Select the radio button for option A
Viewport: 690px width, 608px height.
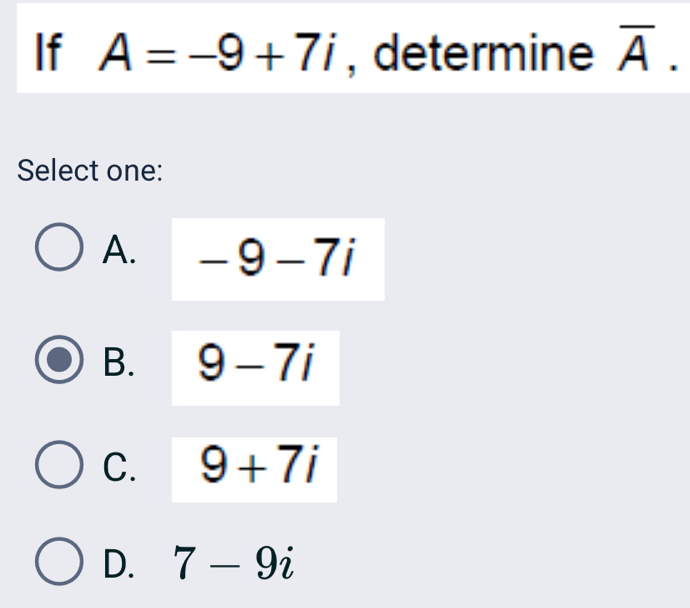tap(60, 251)
